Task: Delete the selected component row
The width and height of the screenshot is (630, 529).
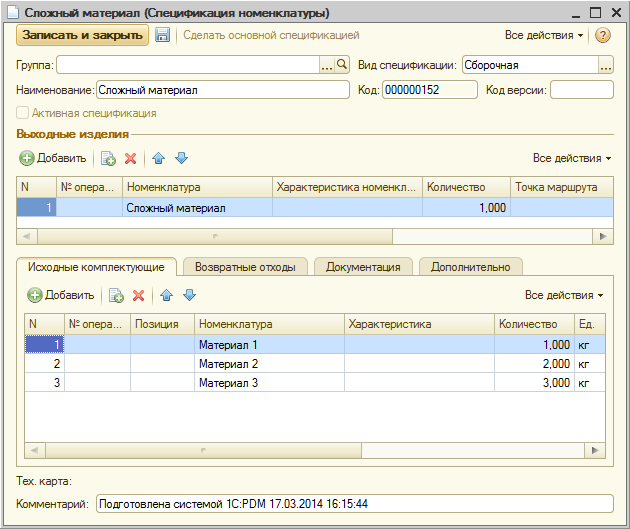Action: [x=139, y=296]
